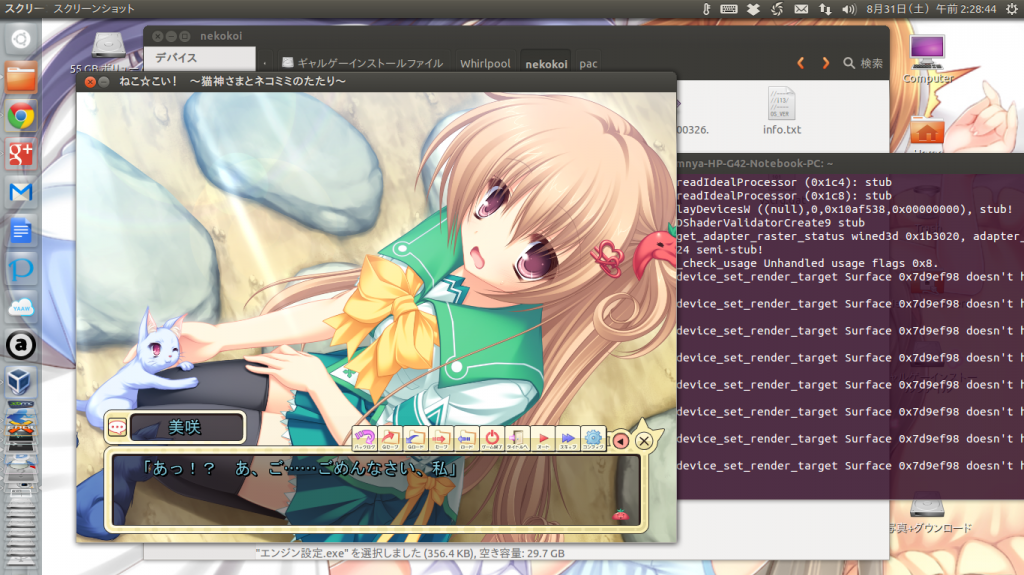Image resolution: width=1024 pixels, height=575 pixels.
Task: Select the nekokoi breadcrumb in file manager
Action: point(546,63)
